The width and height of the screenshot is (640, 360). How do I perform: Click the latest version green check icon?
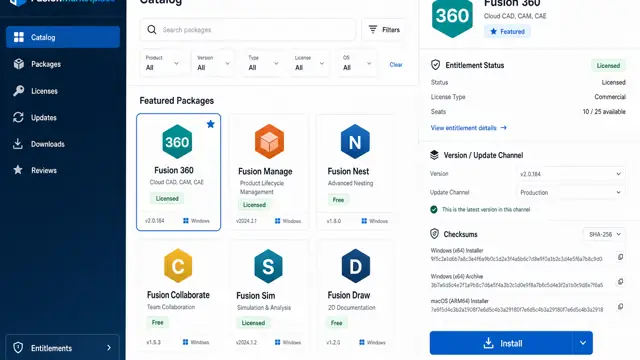[x=434, y=209]
